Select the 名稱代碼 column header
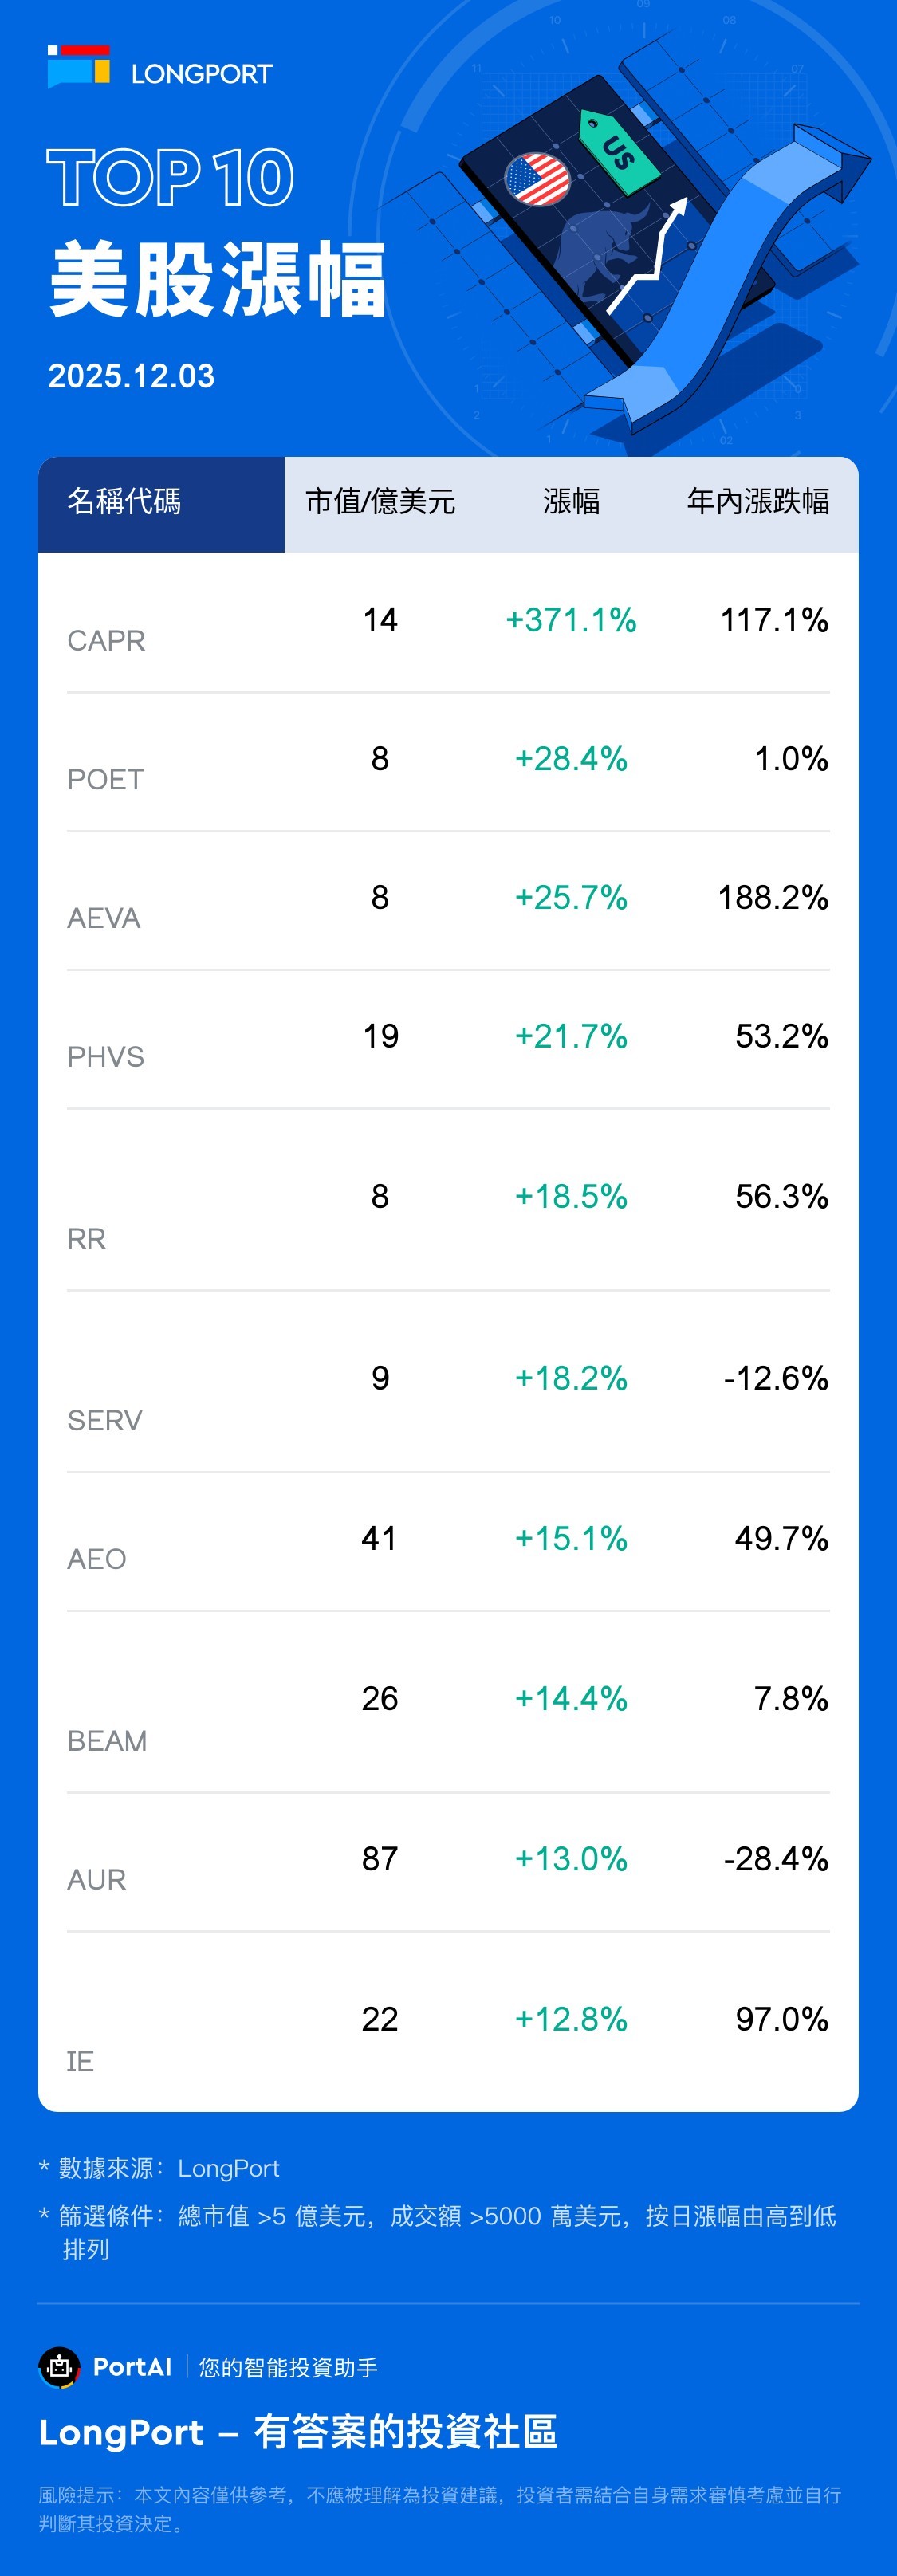Image resolution: width=897 pixels, height=2576 pixels. [x=124, y=502]
